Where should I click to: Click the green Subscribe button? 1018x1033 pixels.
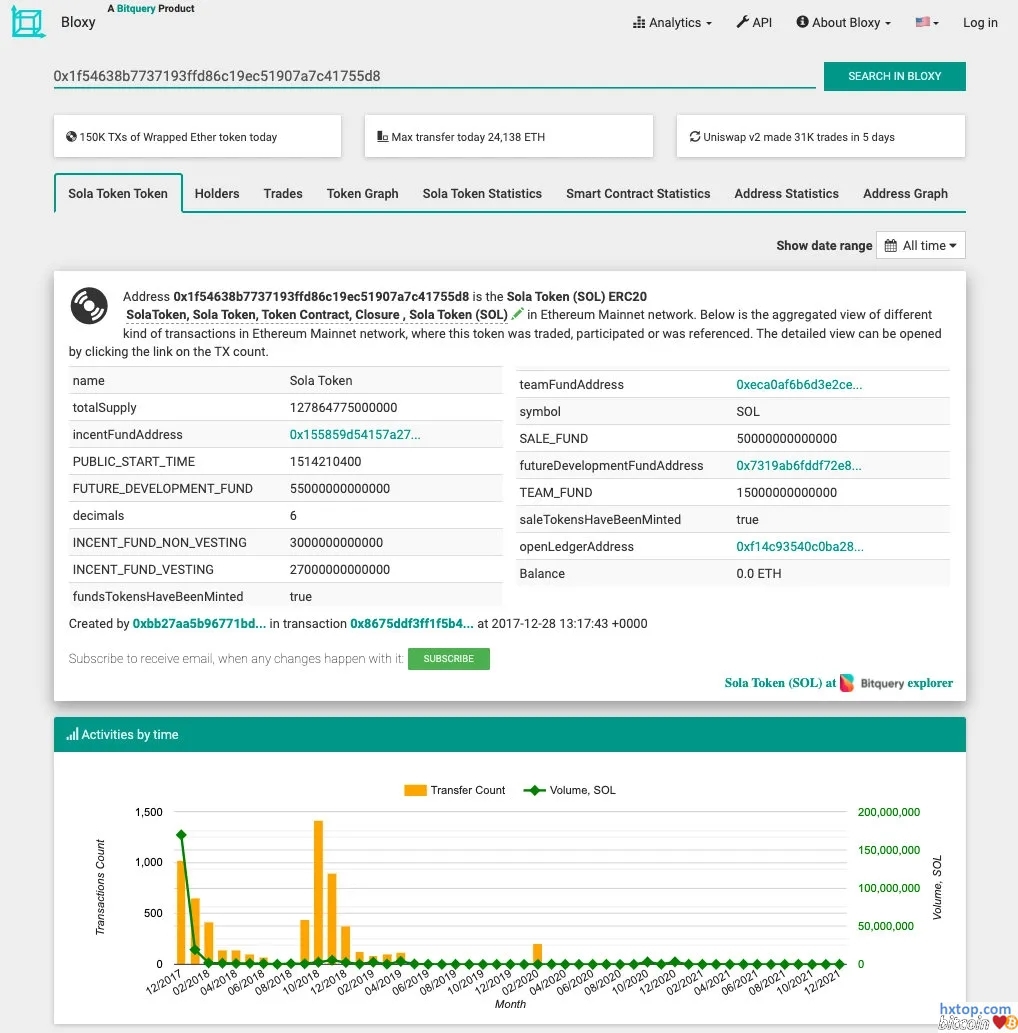[449, 659]
